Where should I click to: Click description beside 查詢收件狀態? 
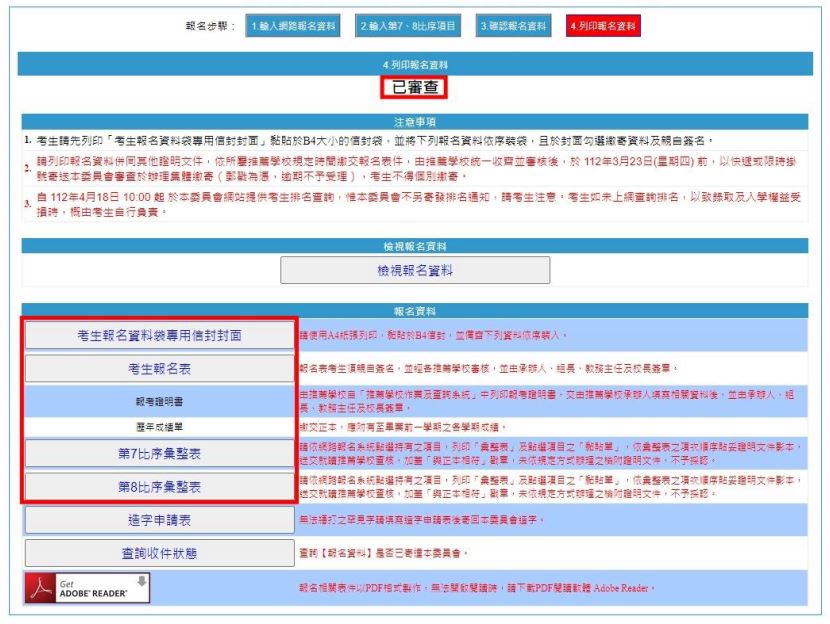click(x=384, y=553)
